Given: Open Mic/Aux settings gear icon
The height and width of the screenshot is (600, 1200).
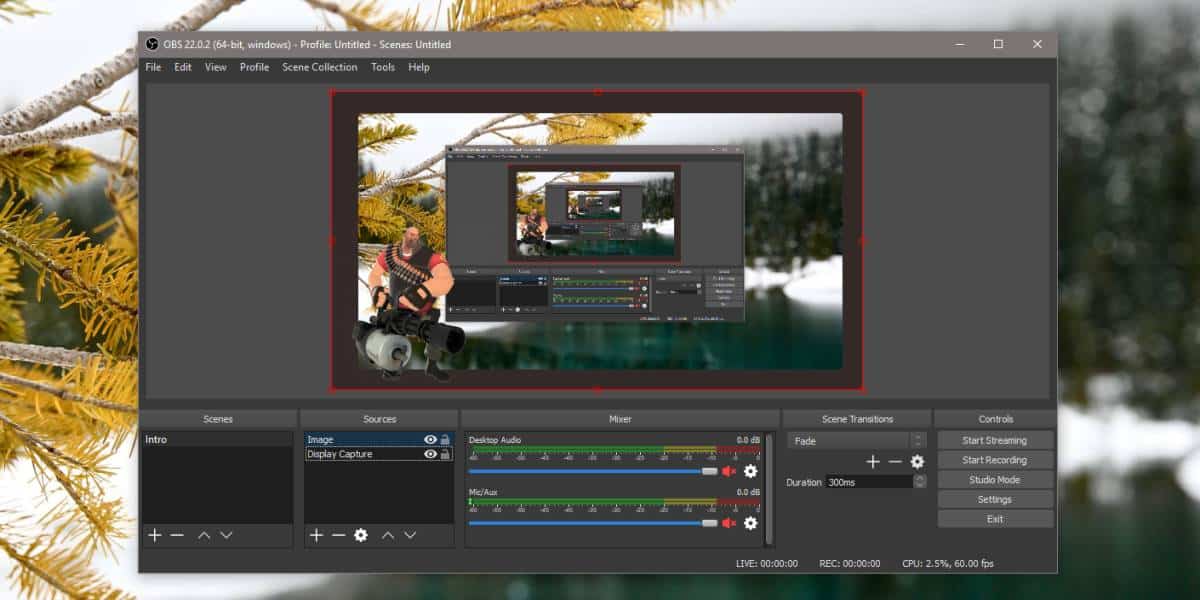Looking at the screenshot, I should tap(750, 523).
